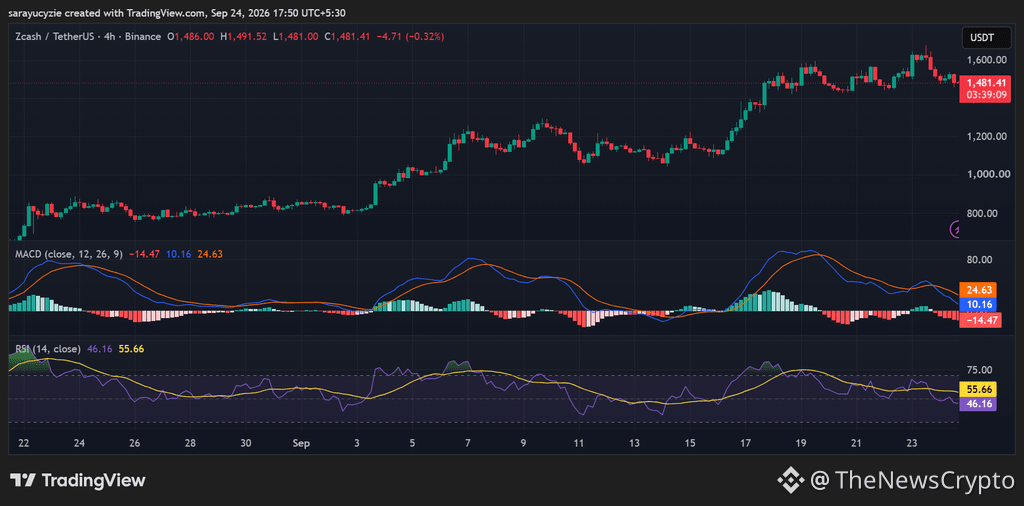Image resolution: width=1024 pixels, height=506 pixels.
Task: Open the Zcash / TetherUS symbol title
Action: click(53, 37)
